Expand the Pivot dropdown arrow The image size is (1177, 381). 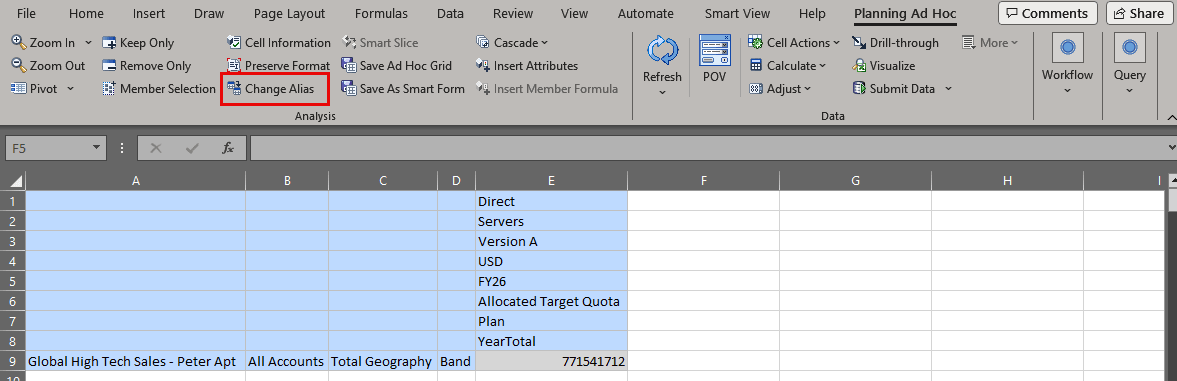point(71,88)
